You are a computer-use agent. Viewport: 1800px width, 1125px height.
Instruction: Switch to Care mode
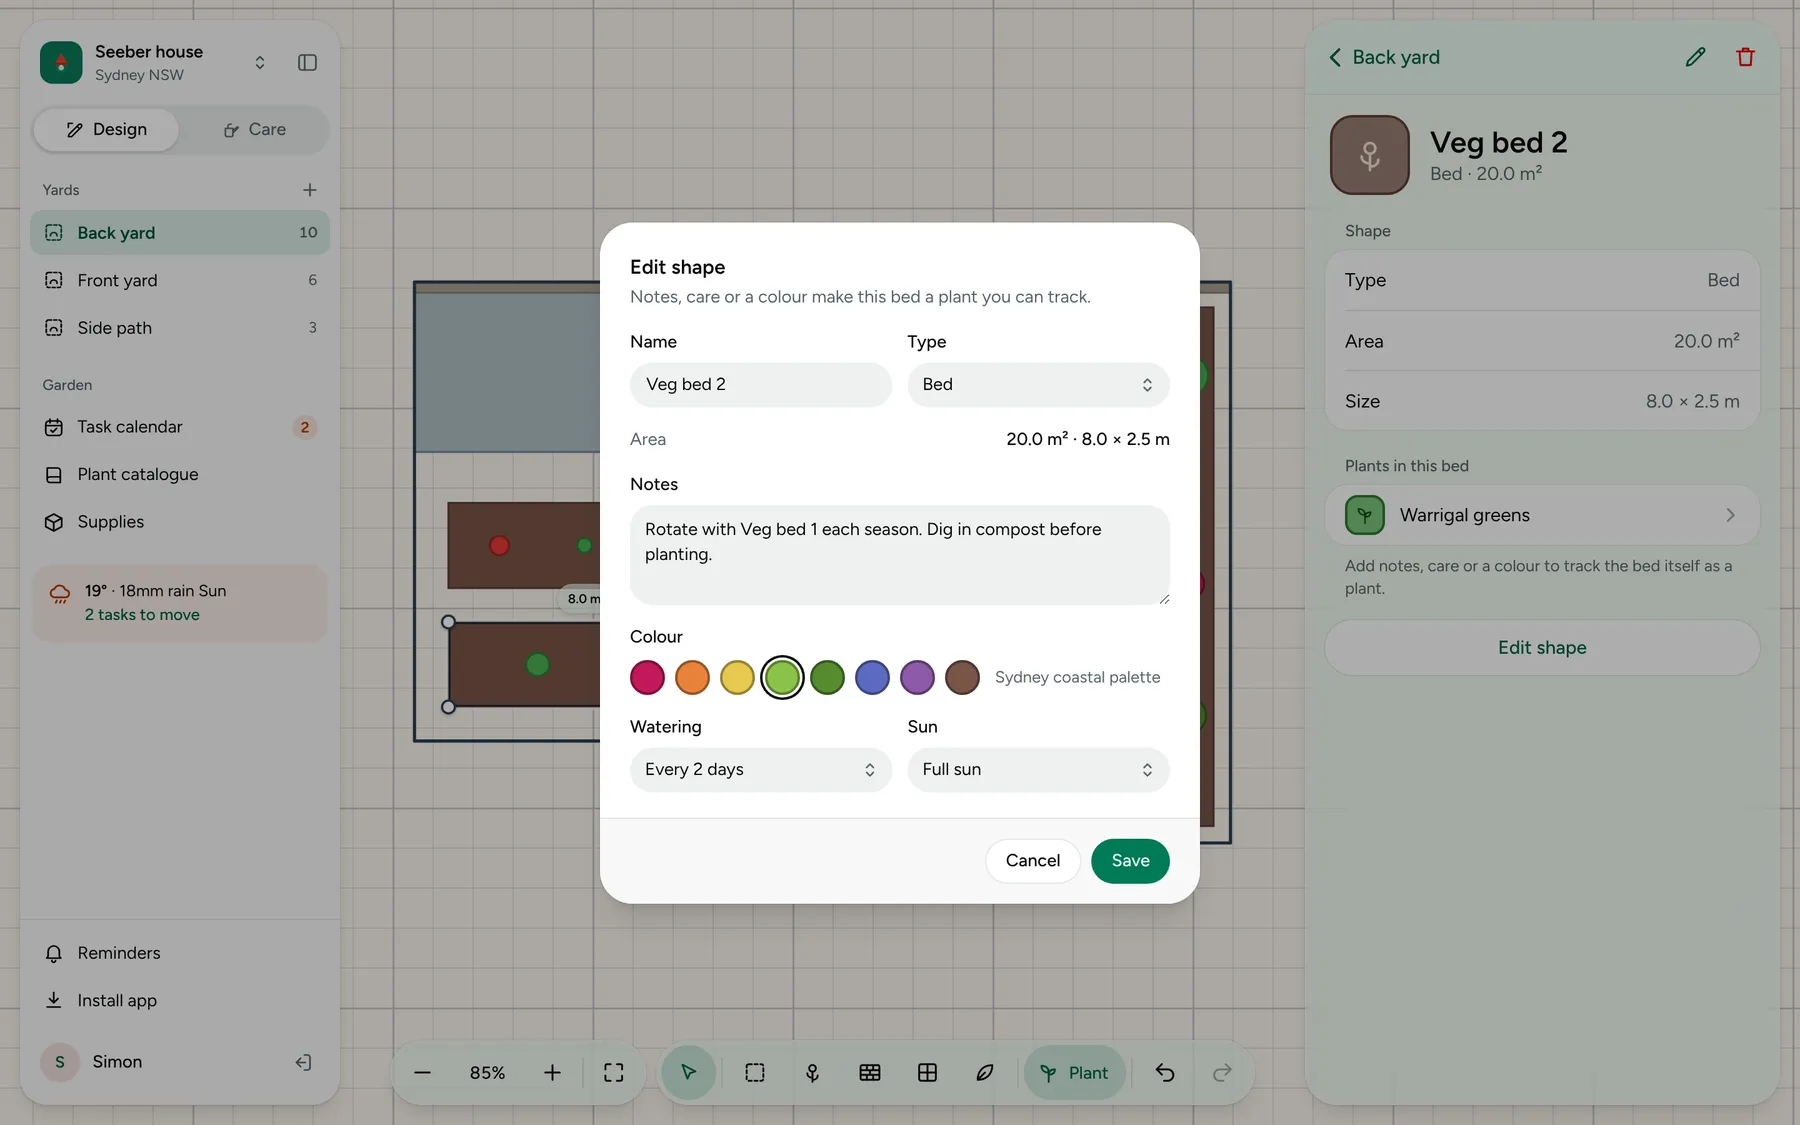(254, 130)
